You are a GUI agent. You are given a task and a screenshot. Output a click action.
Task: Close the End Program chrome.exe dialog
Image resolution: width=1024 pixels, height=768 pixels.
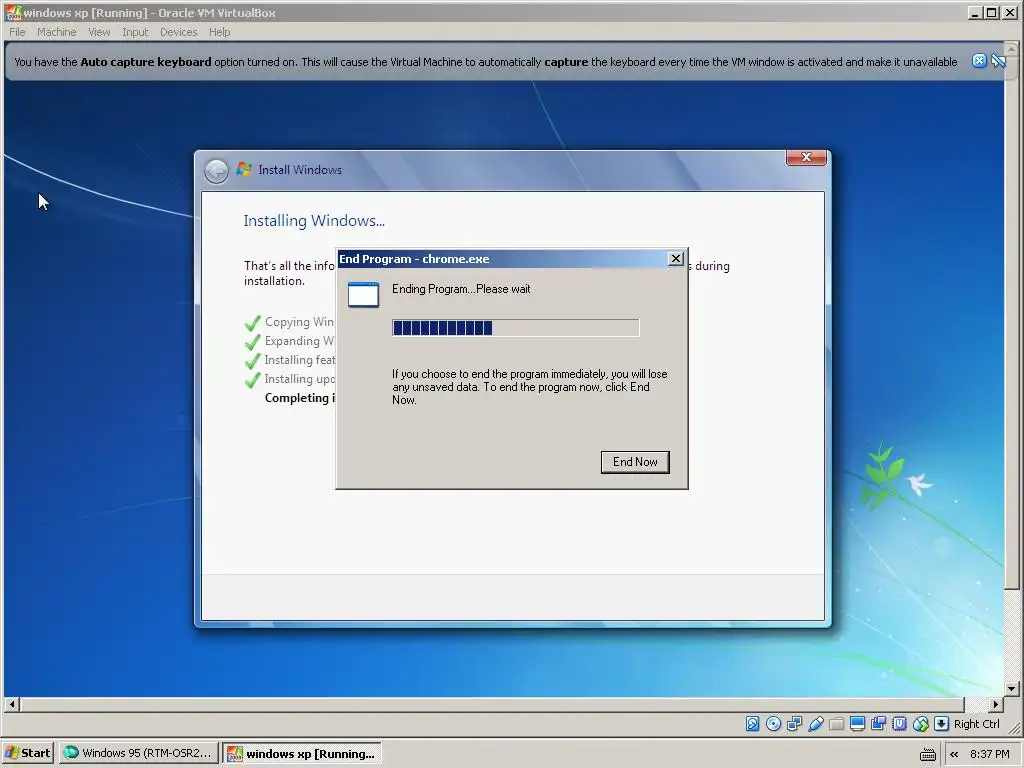[x=676, y=259]
